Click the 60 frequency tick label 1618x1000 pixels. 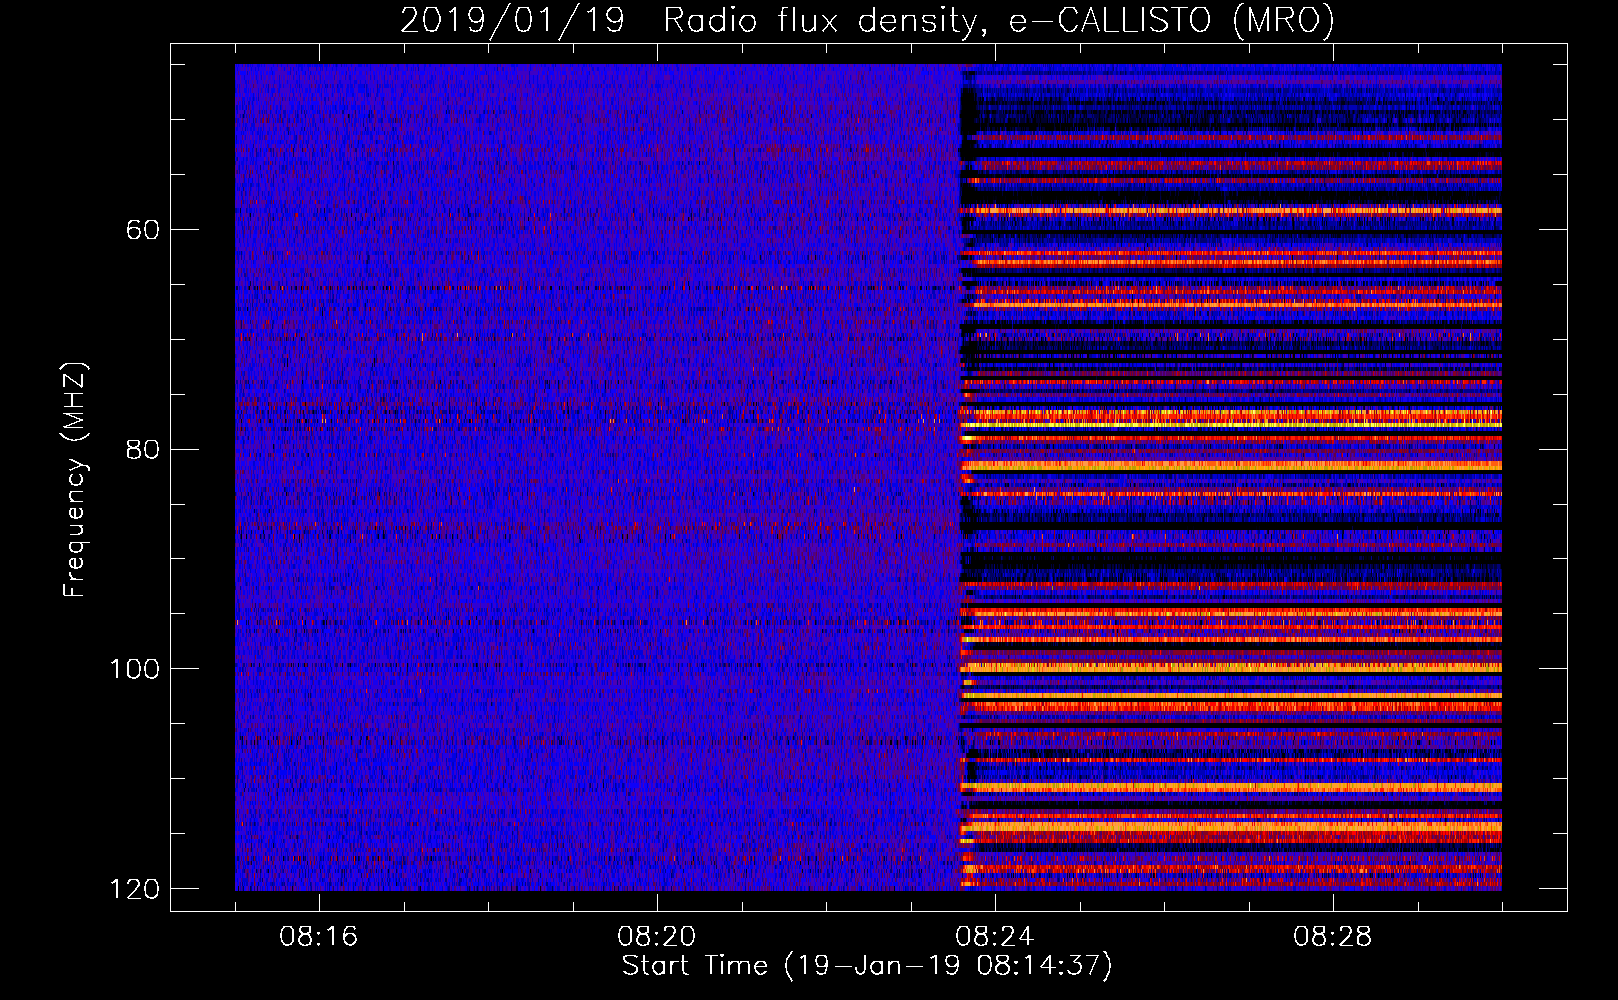[143, 230]
